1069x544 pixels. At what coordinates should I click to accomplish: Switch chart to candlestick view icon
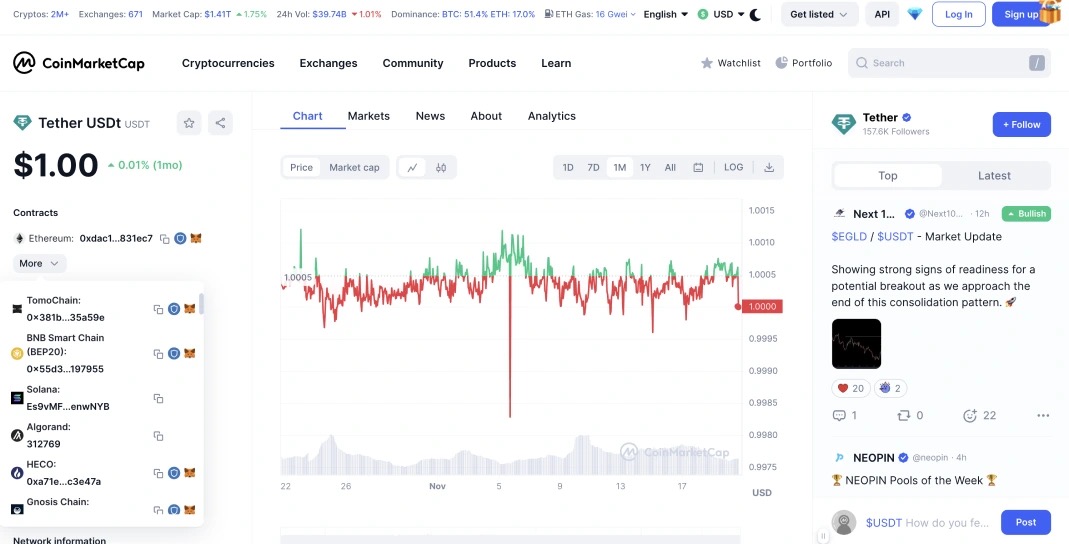click(441, 167)
